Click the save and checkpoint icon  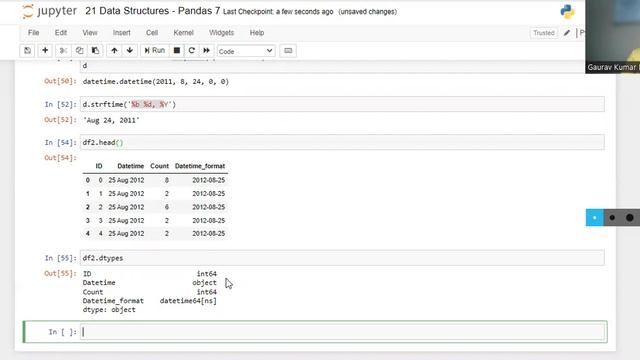(x=27, y=51)
